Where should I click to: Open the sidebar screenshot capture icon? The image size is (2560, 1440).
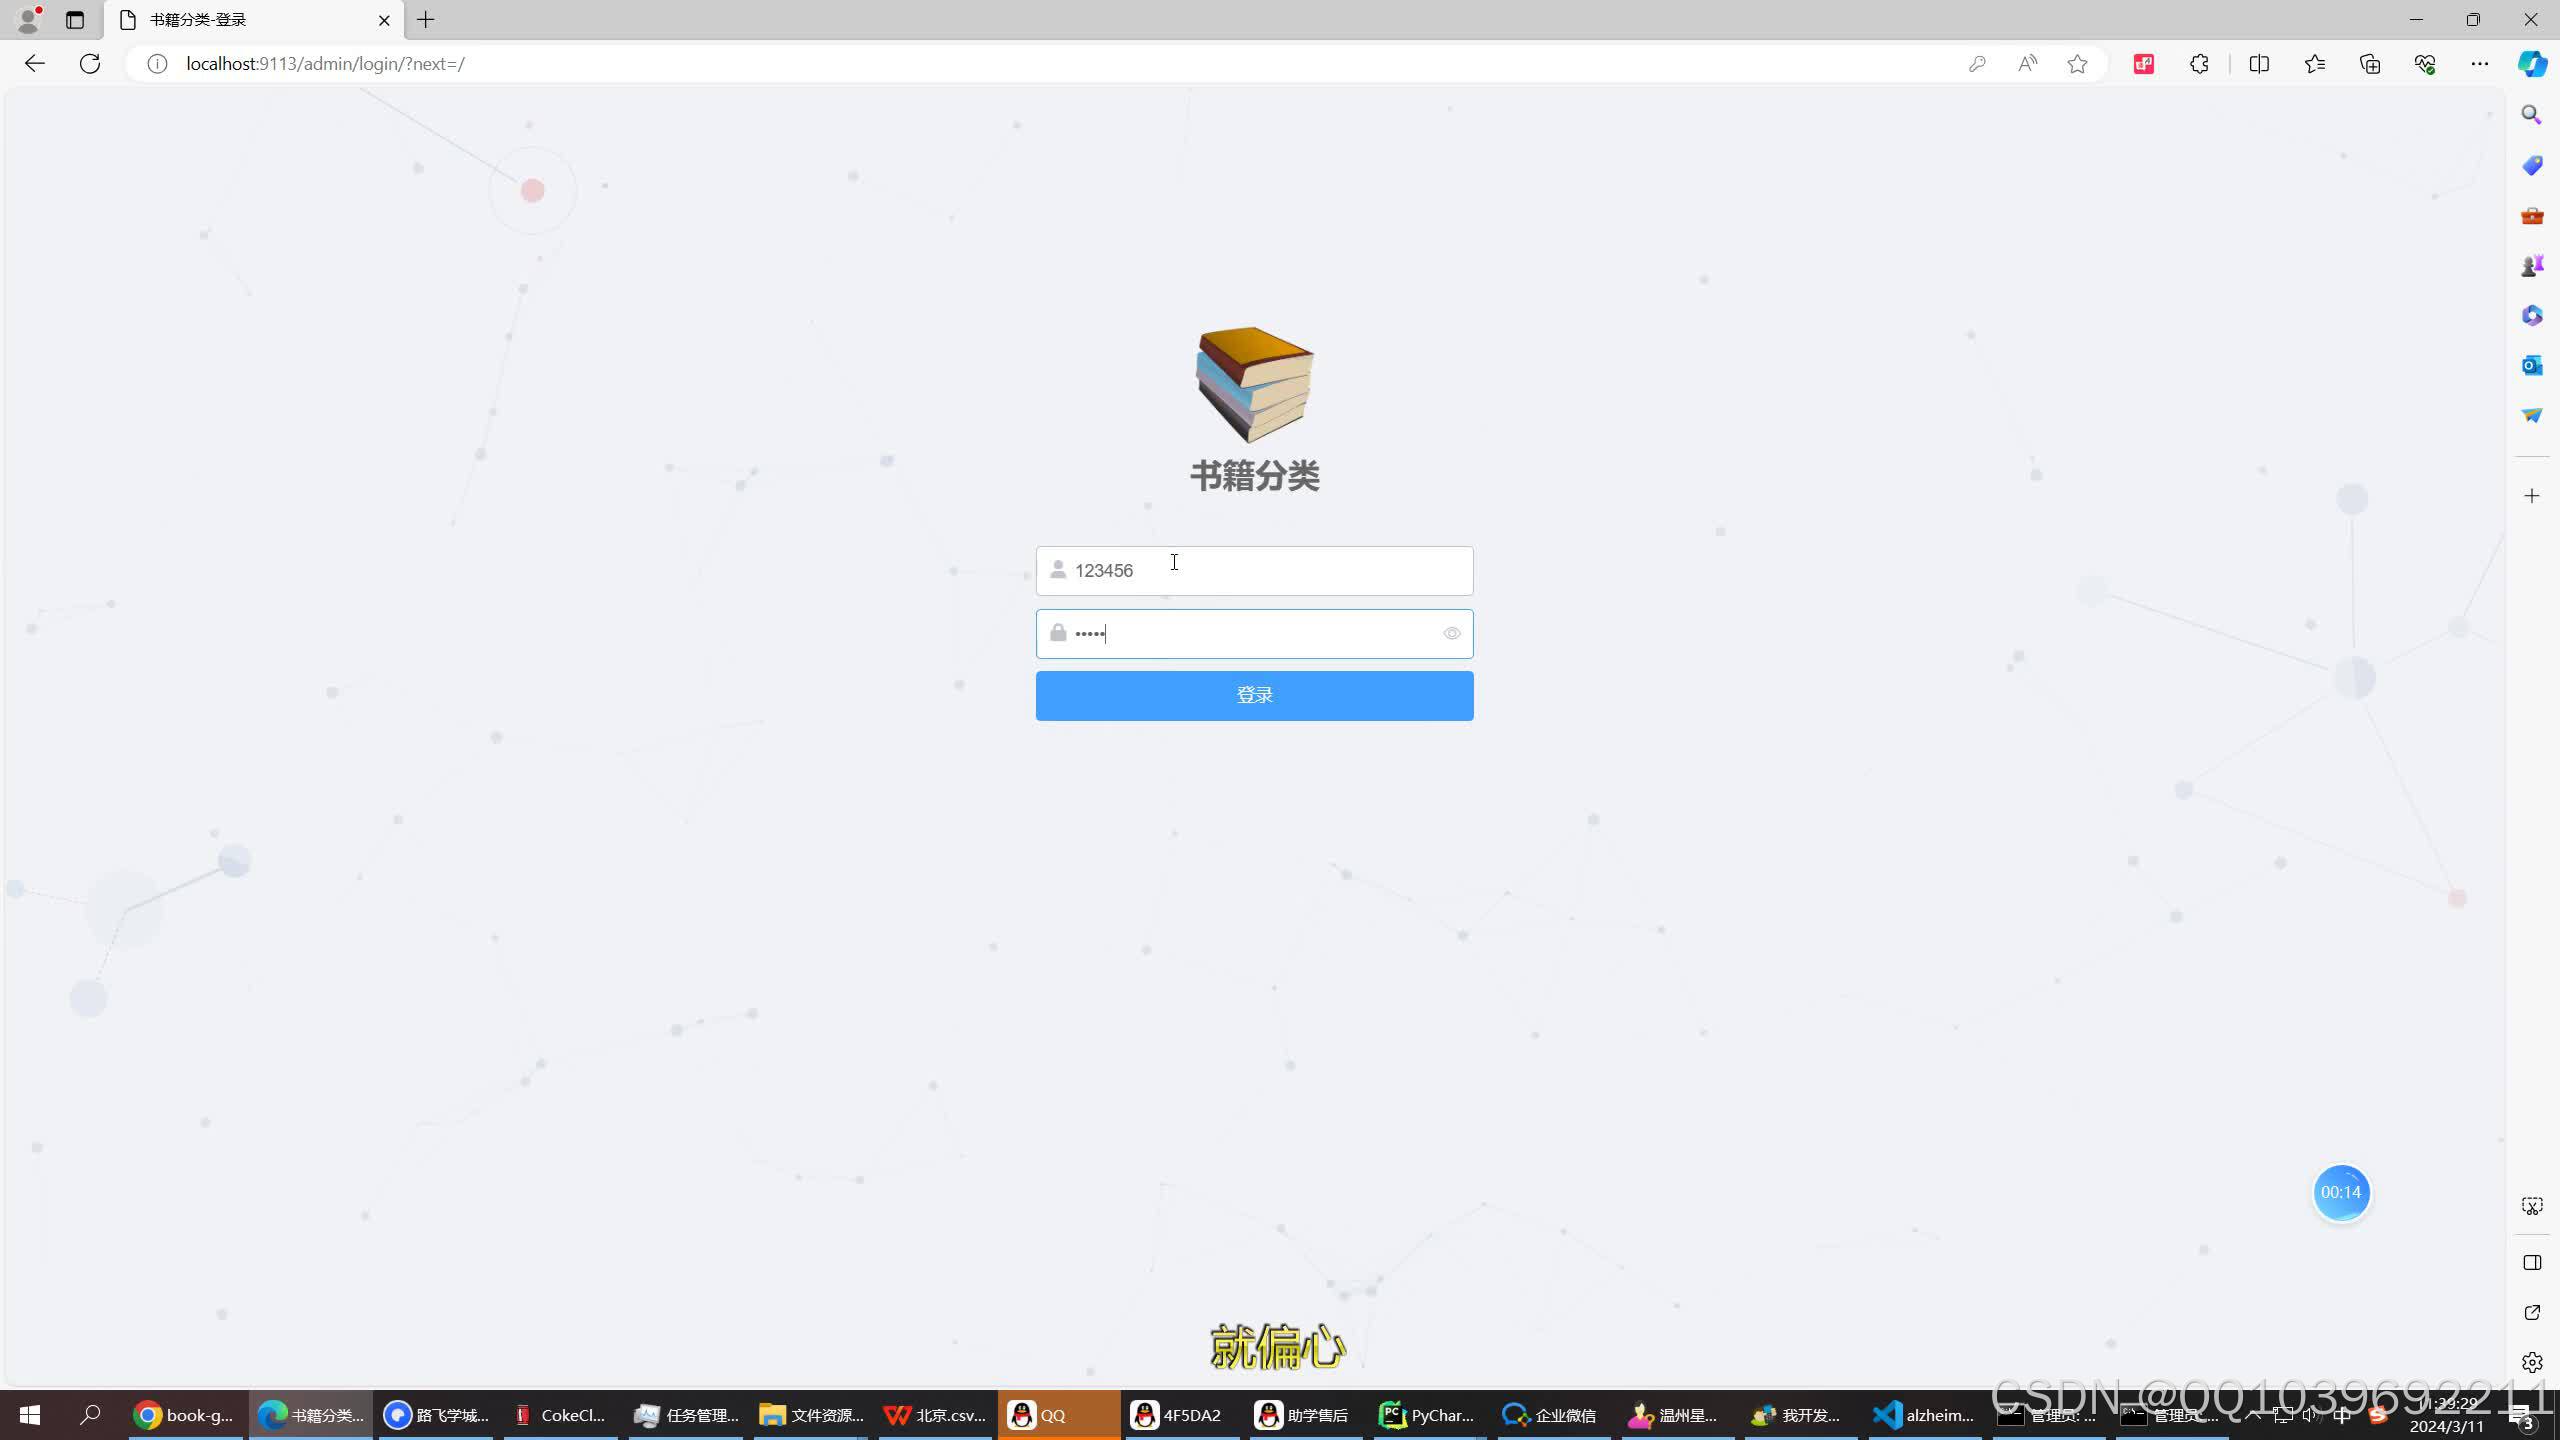pos(2532,1207)
